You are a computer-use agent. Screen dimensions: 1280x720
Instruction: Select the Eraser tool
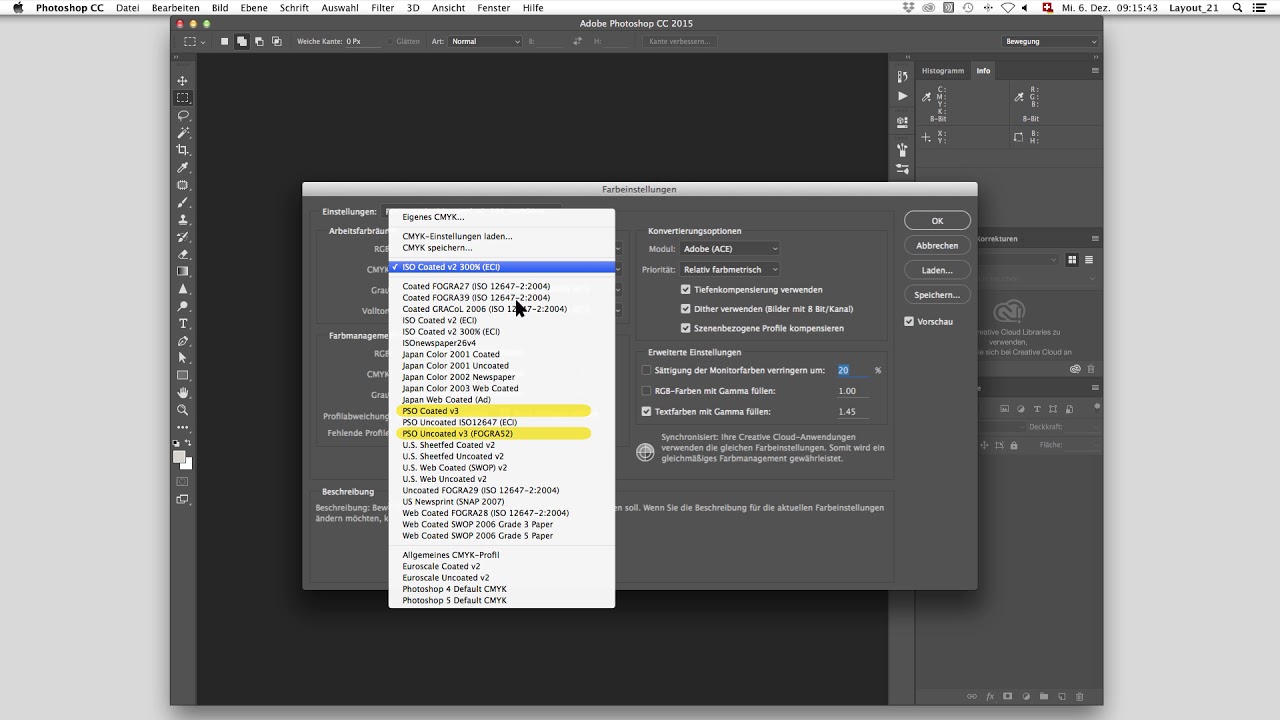(x=183, y=254)
